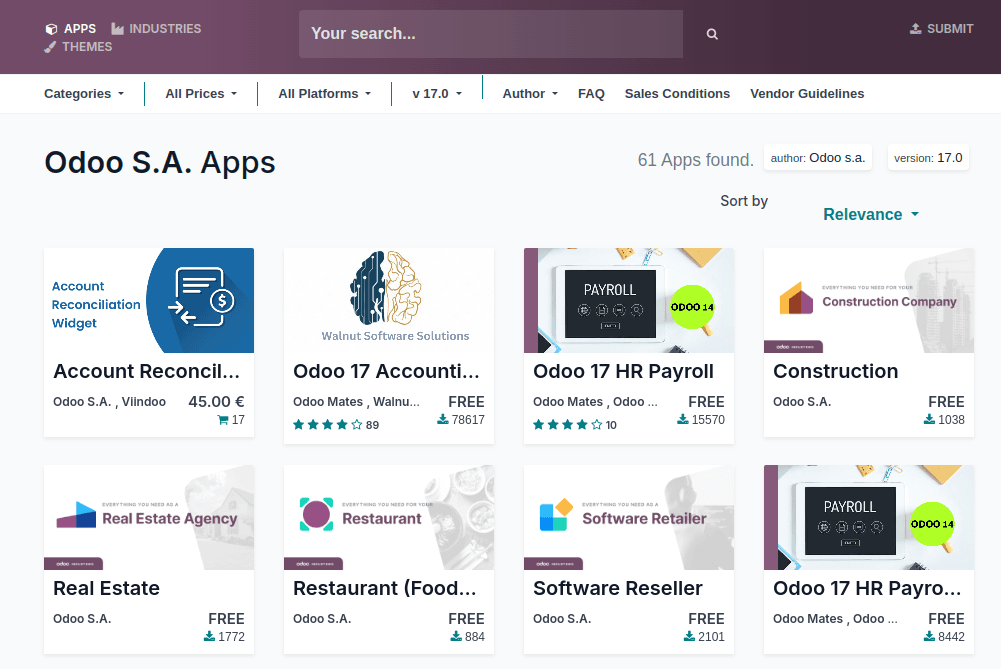
Task: Click the Construction app title
Action: click(836, 372)
